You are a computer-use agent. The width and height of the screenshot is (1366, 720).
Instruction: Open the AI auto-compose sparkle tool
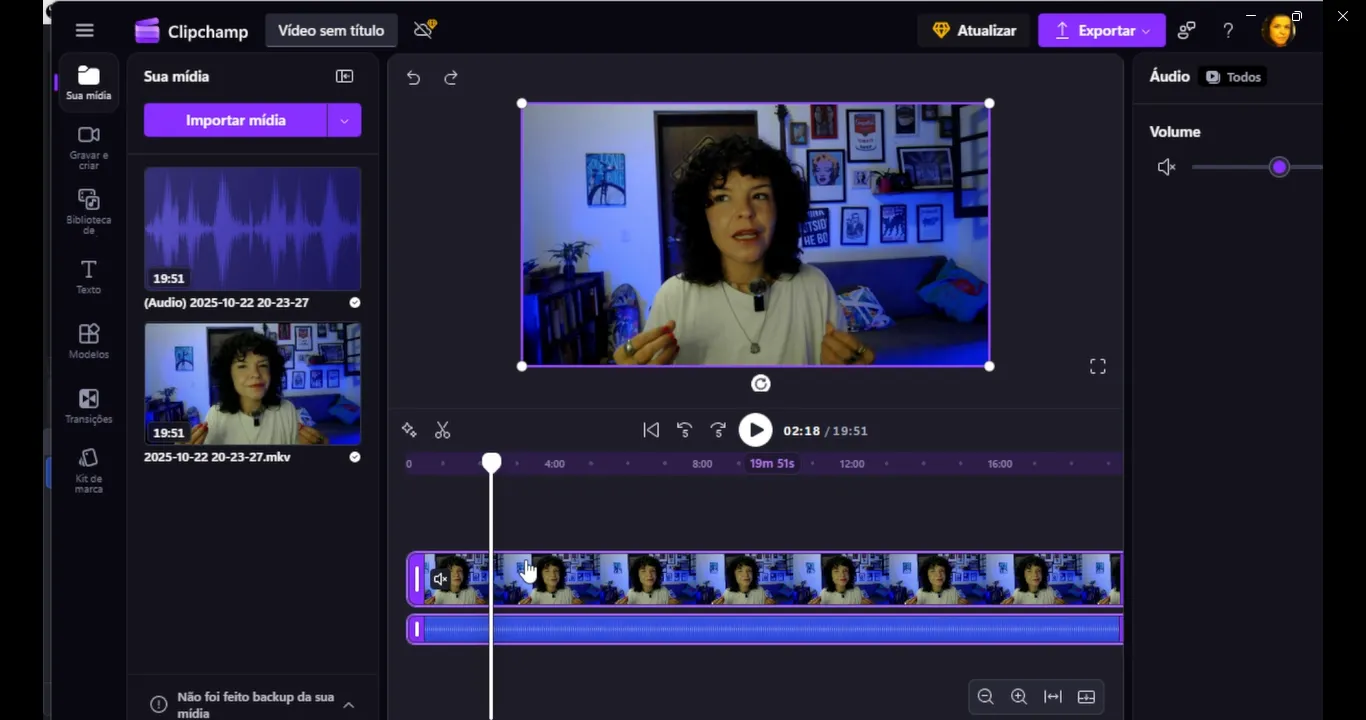tap(409, 430)
